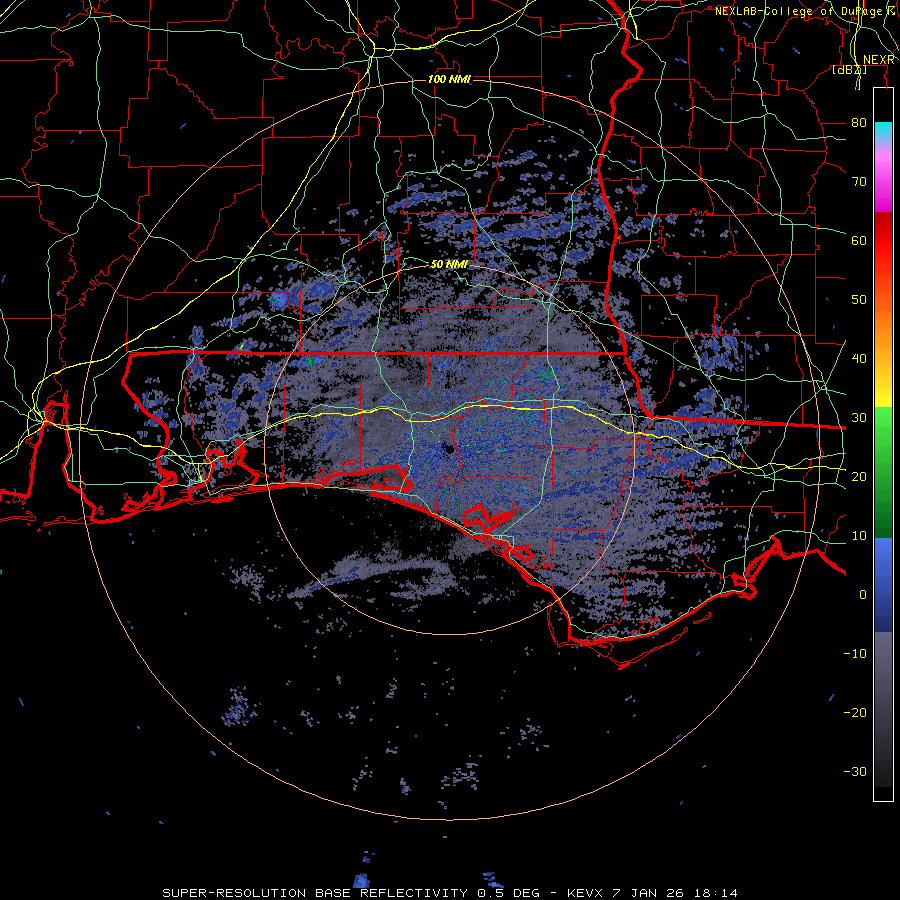Click the 80 value on the dBZ scale
This screenshot has height=900, width=900.
click(x=859, y=123)
